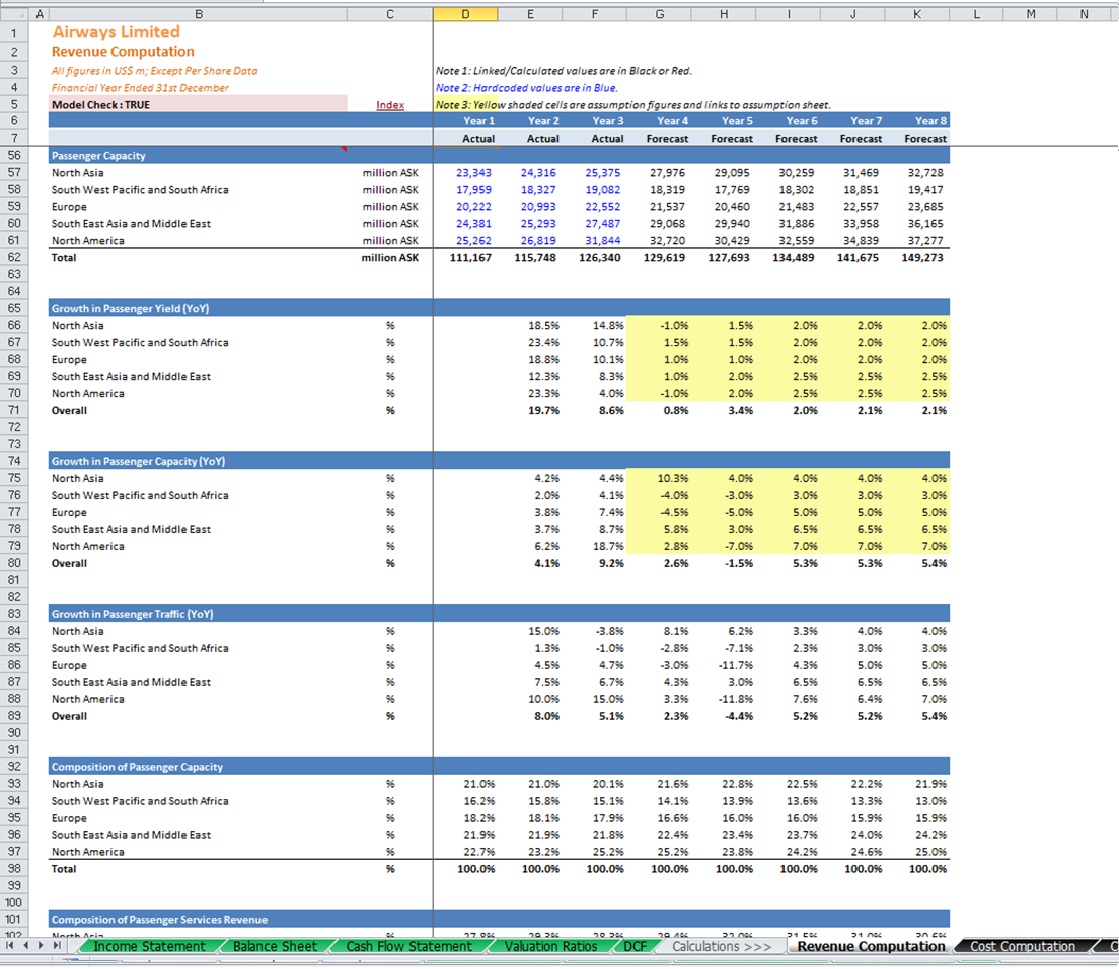The height and width of the screenshot is (969, 1119).
Task: Select Total composition 100.0% Year 1 cell
Action: [x=465, y=868]
